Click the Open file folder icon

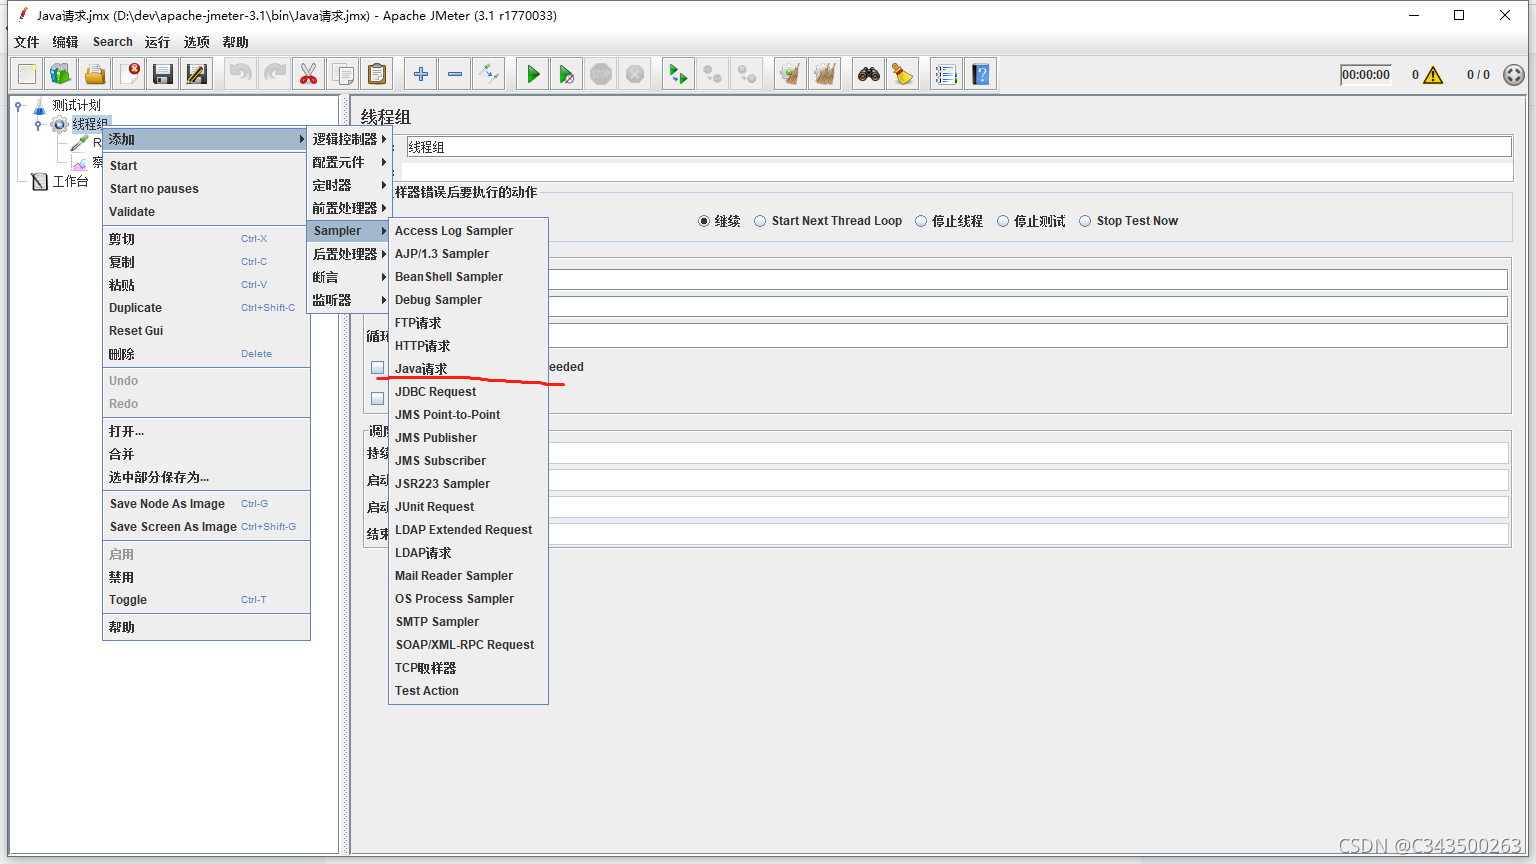tap(95, 74)
